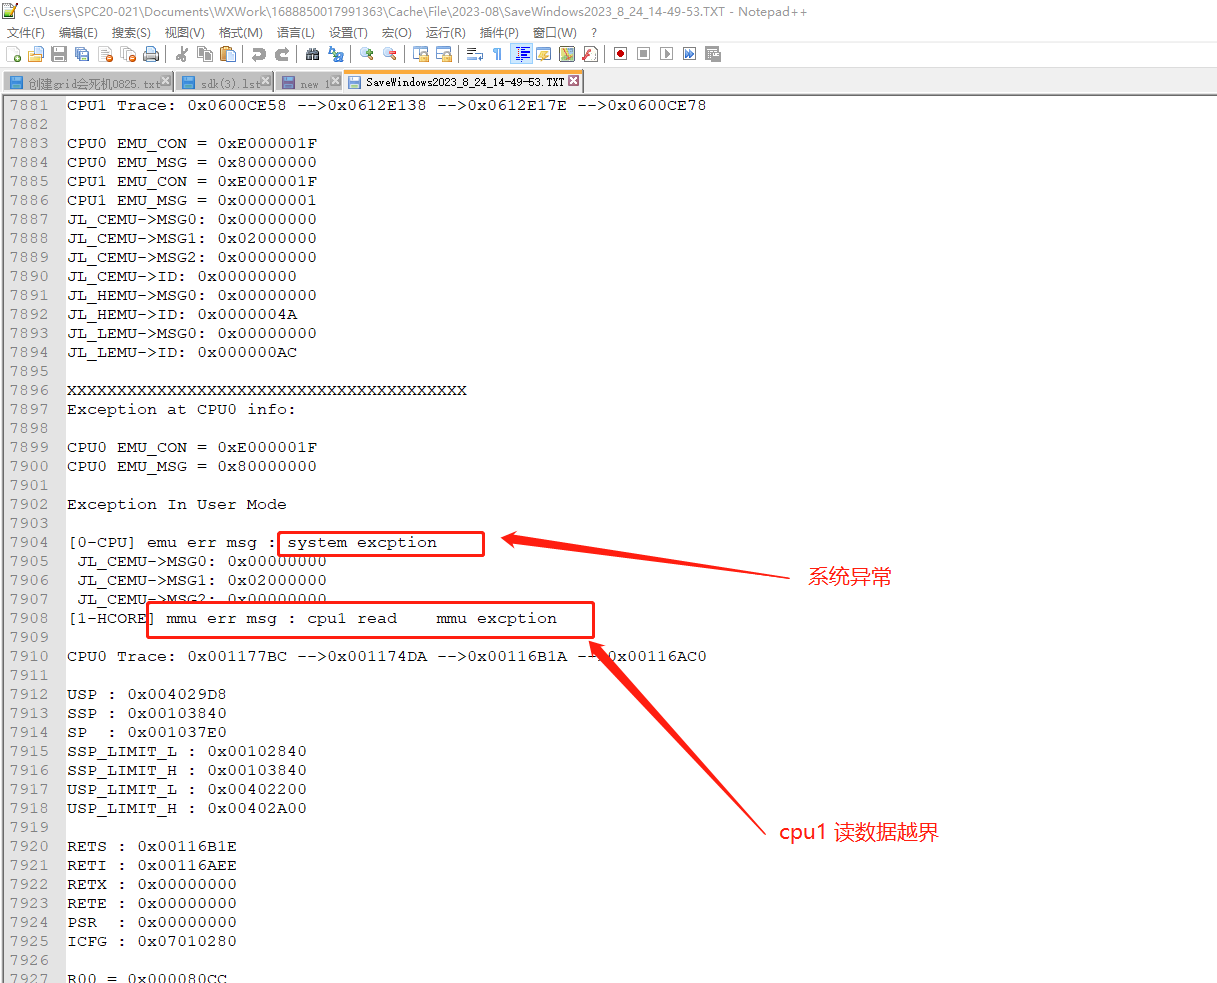Open the 设置(T) menu
Screen dimensions: 1217x983
[x=348, y=33]
